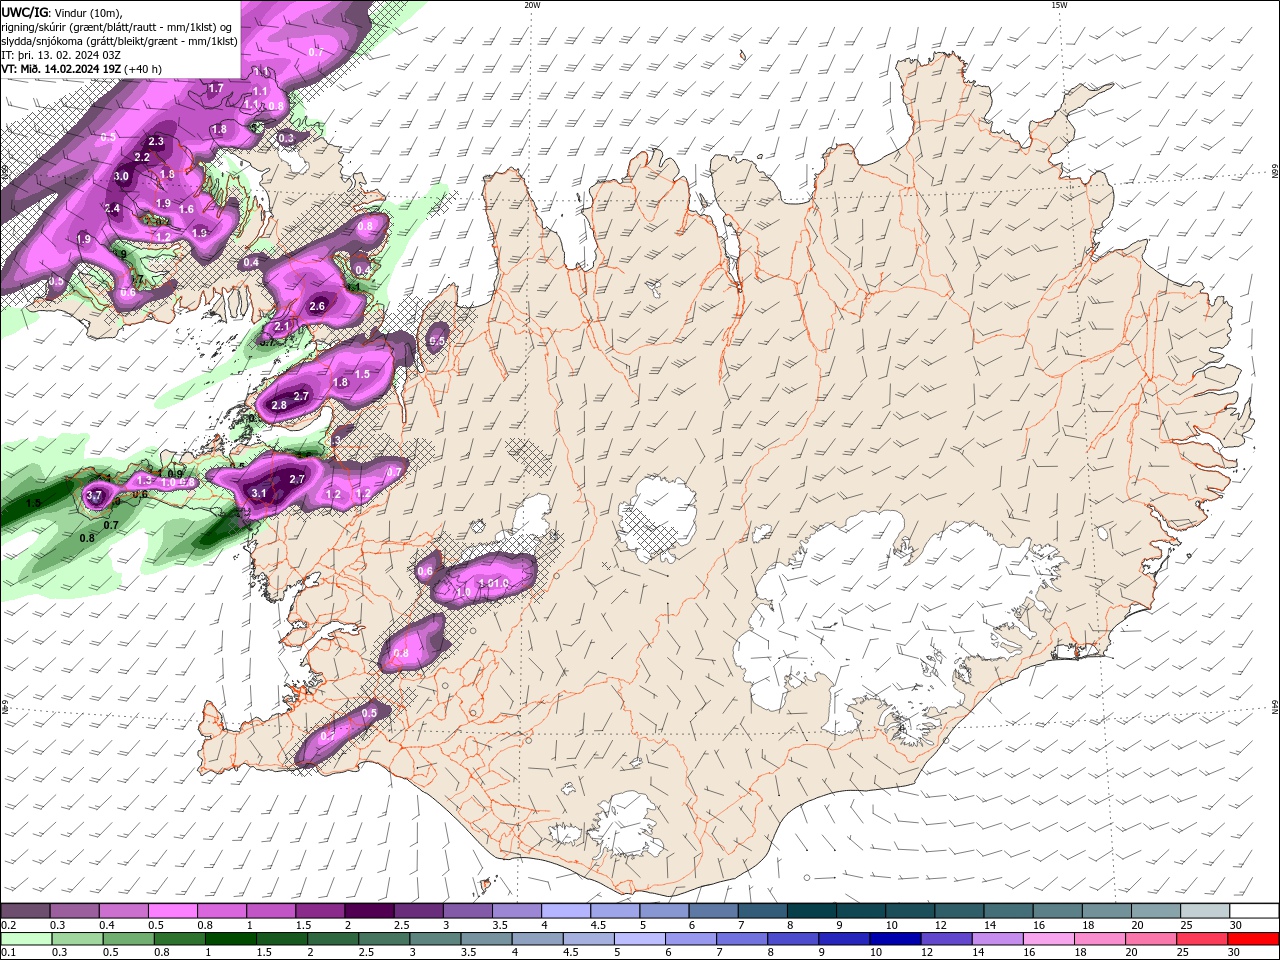The image size is (1280, 960).
Task: Choose the bright red 30 rain scale swatch
Action: pyautogui.click(x=1251, y=939)
